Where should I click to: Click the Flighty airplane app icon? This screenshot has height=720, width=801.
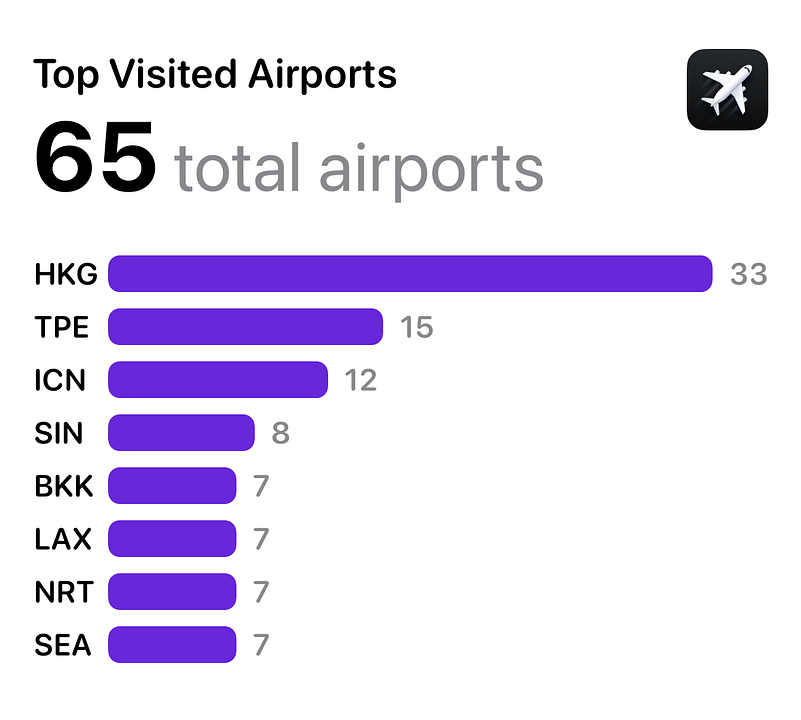click(727, 90)
